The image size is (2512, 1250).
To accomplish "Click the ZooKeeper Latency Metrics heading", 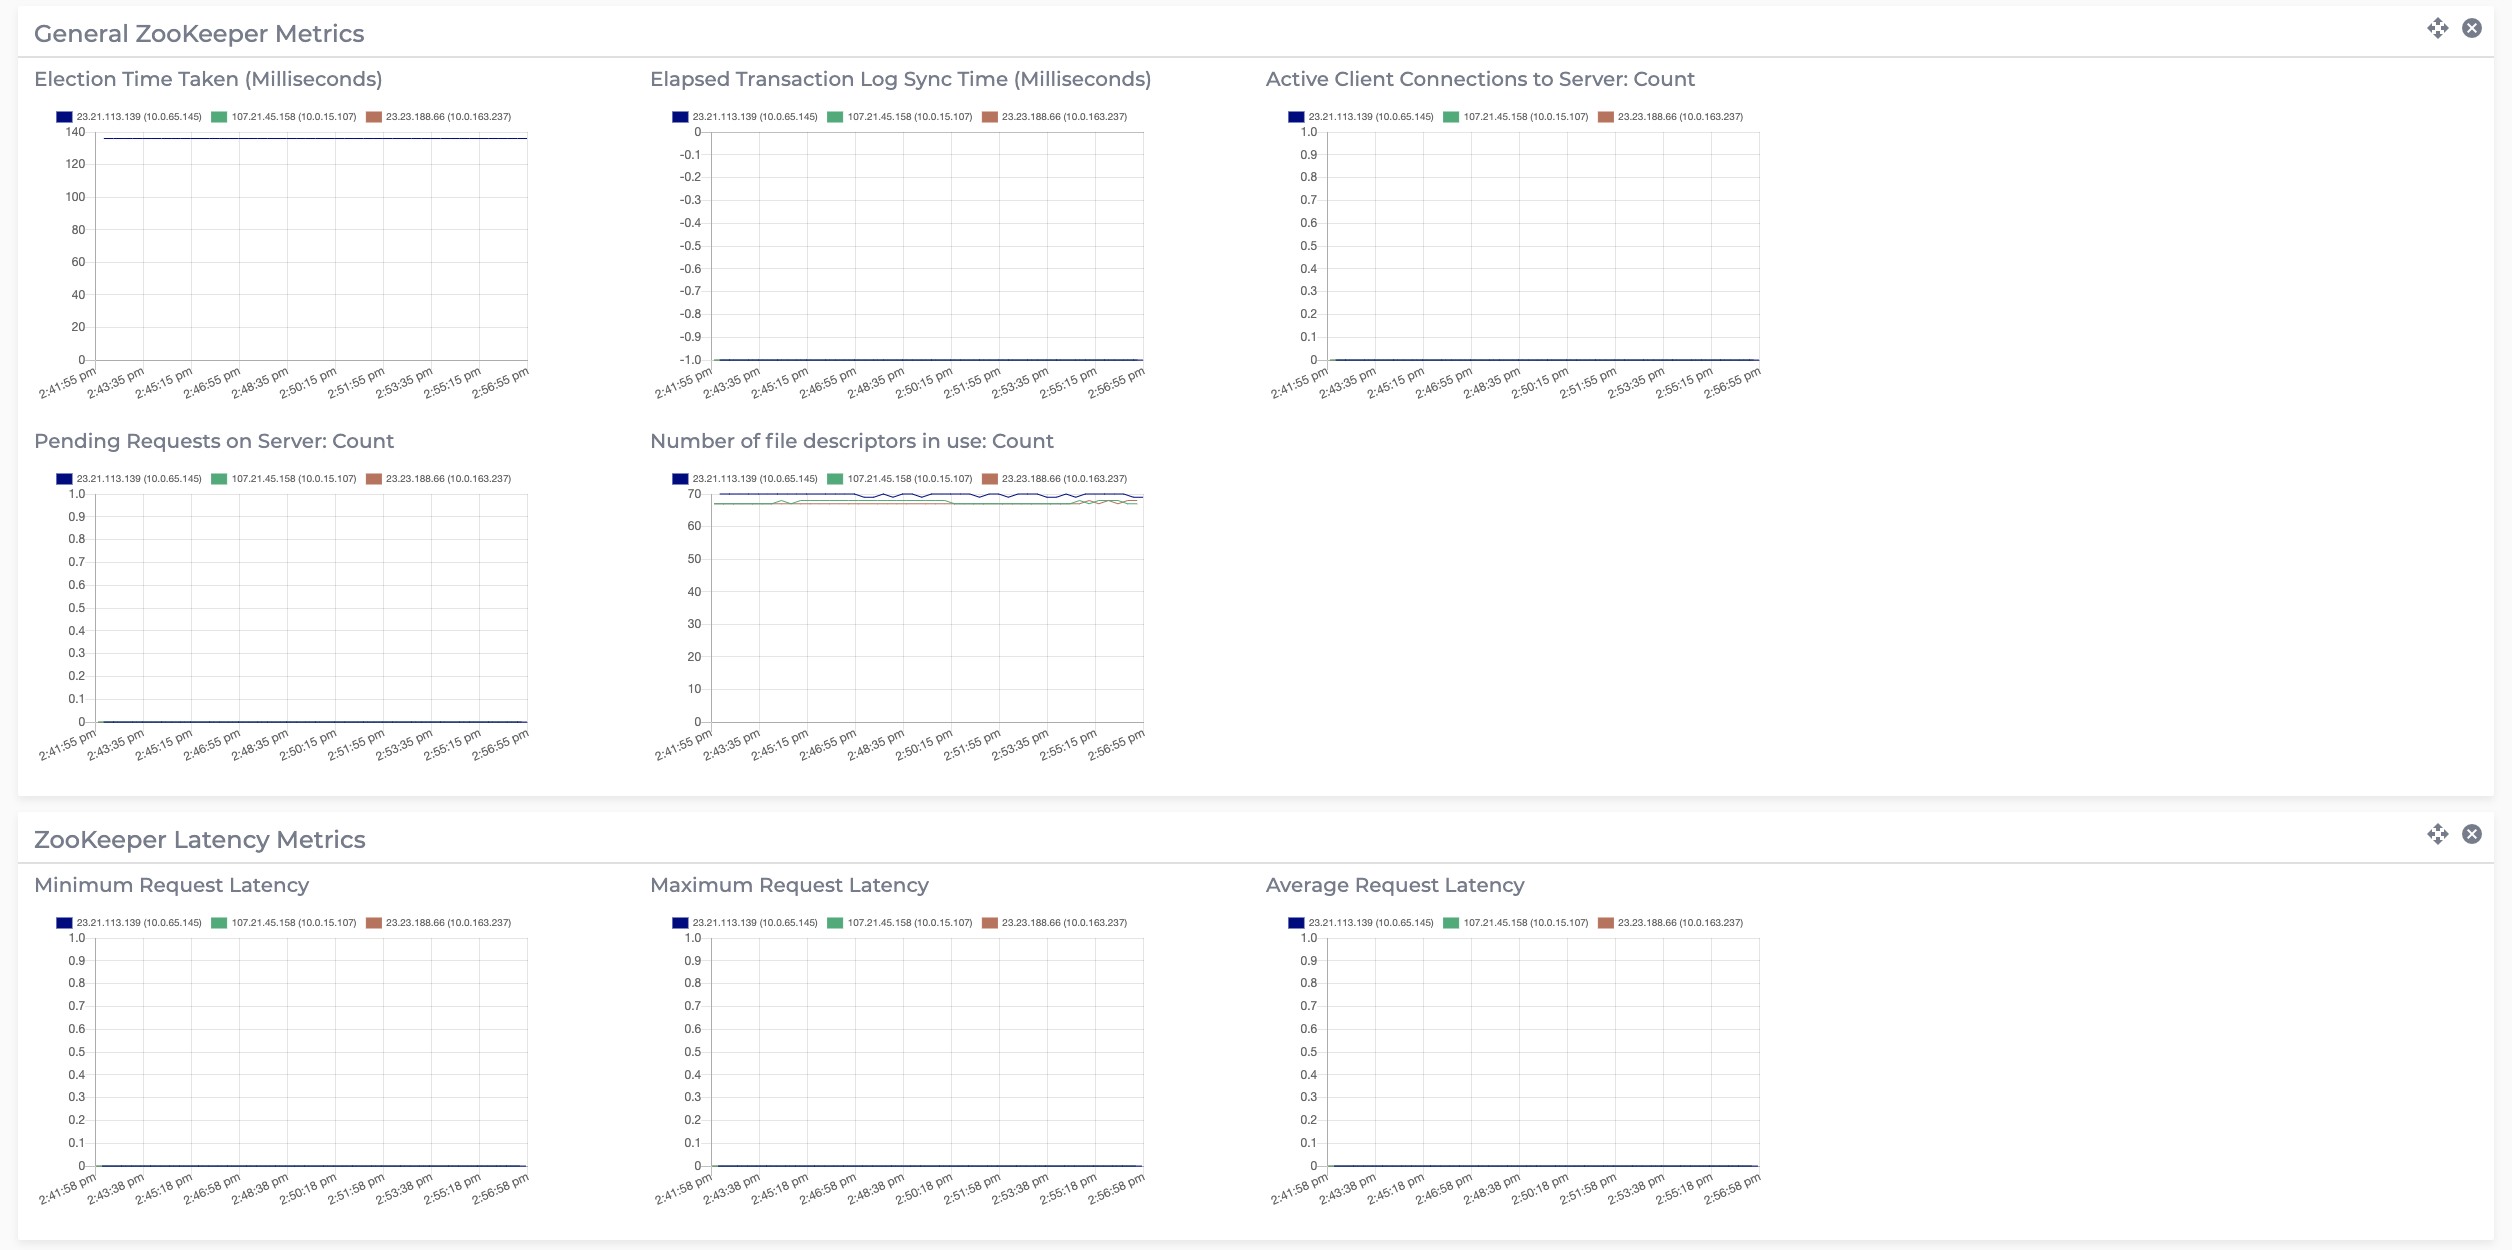I will coord(199,840).
